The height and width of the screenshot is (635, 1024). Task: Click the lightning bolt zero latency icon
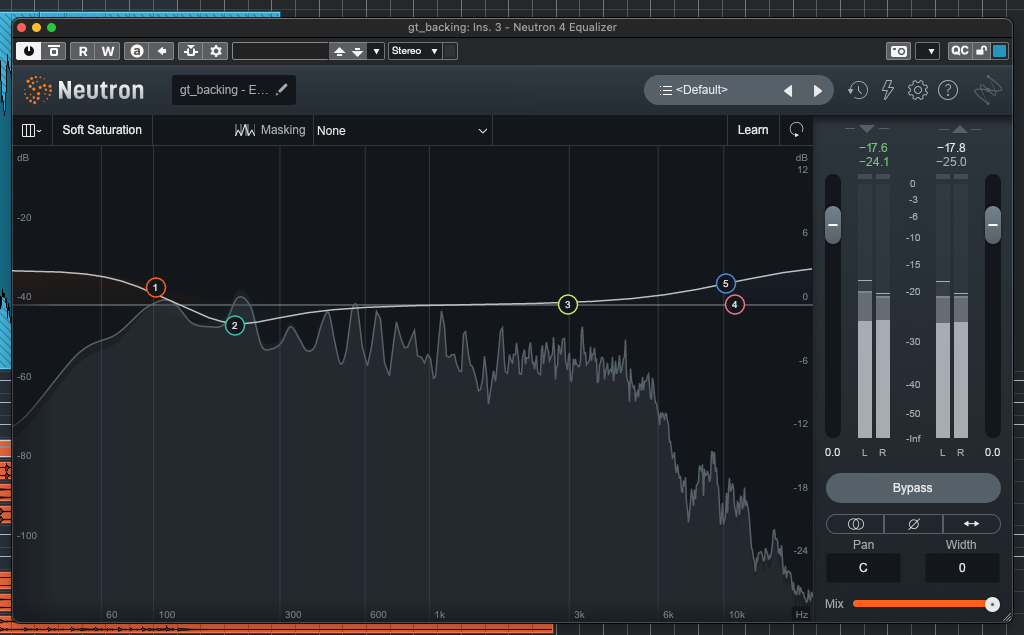pyautogui.click(x=888, y=90)
